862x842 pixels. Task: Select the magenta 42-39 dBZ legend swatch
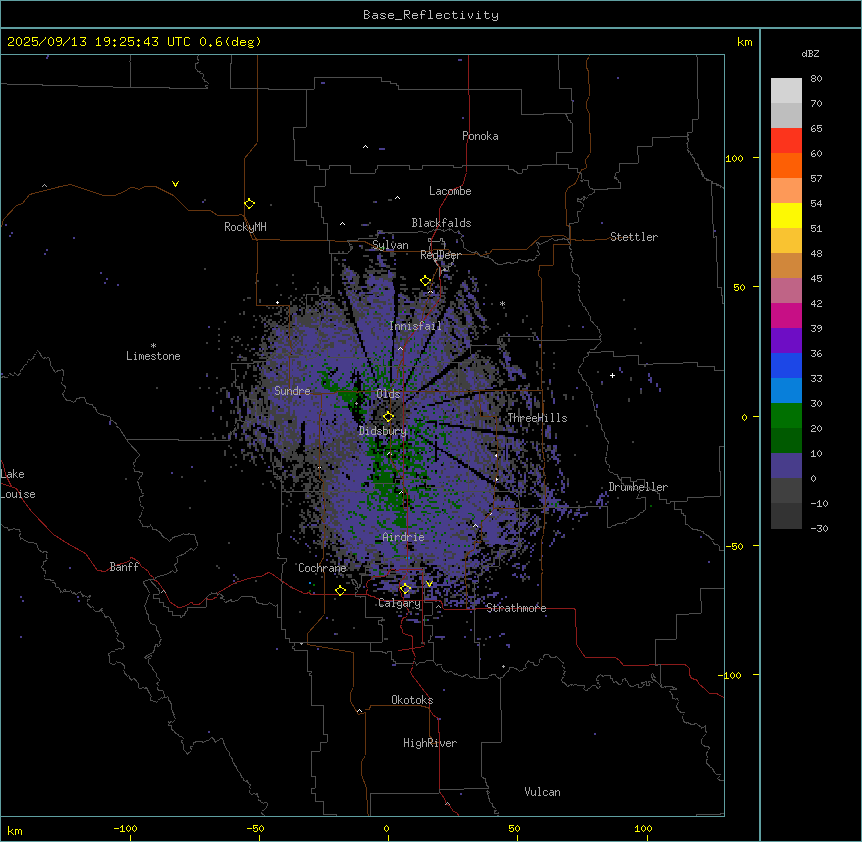pos(786,315)
